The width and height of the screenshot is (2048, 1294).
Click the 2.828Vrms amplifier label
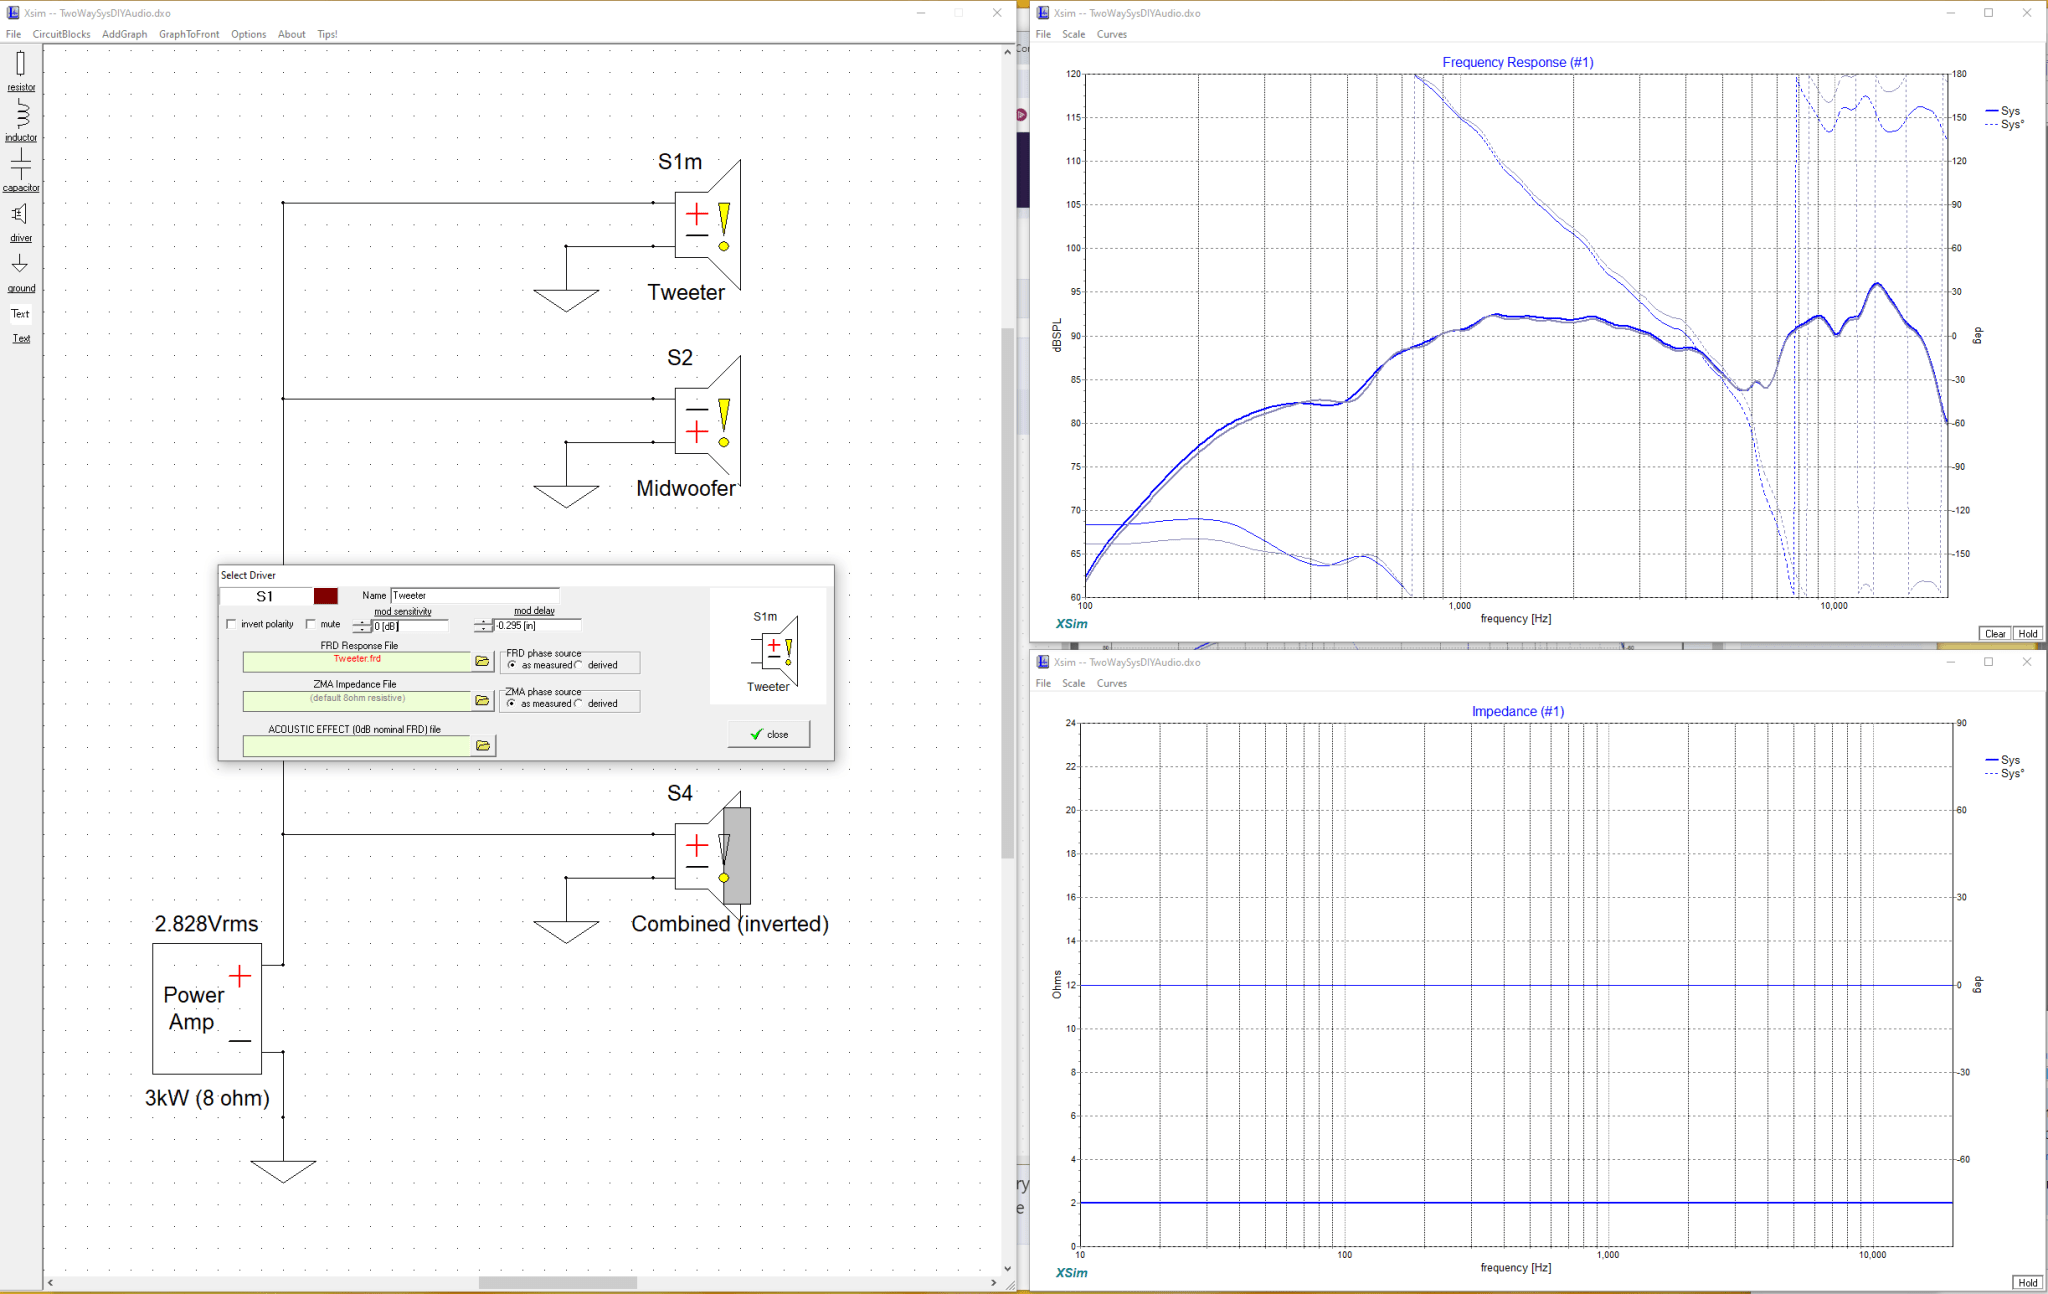pos(207,924)
